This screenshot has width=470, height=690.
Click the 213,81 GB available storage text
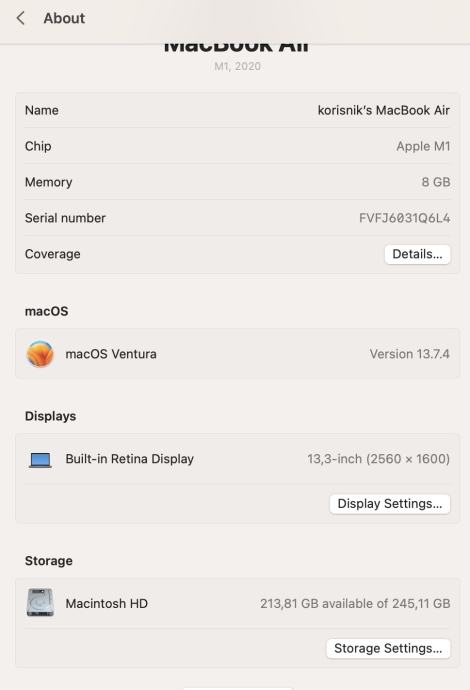pos(355,603)
